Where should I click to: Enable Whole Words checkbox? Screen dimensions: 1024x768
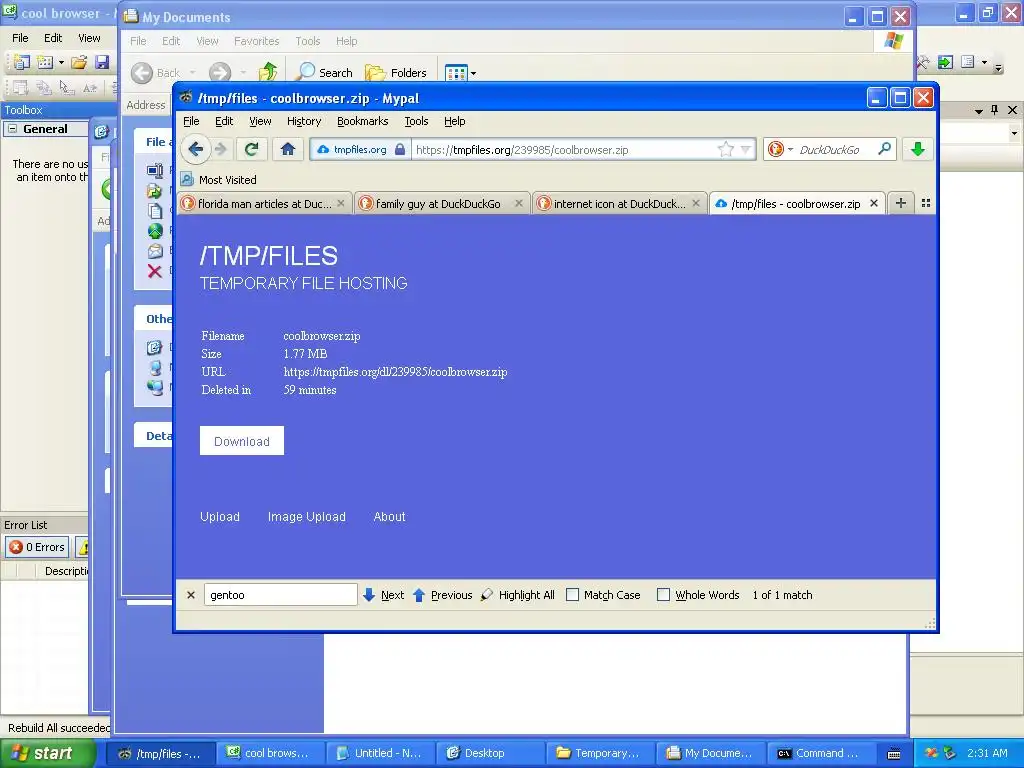(664, 595)
